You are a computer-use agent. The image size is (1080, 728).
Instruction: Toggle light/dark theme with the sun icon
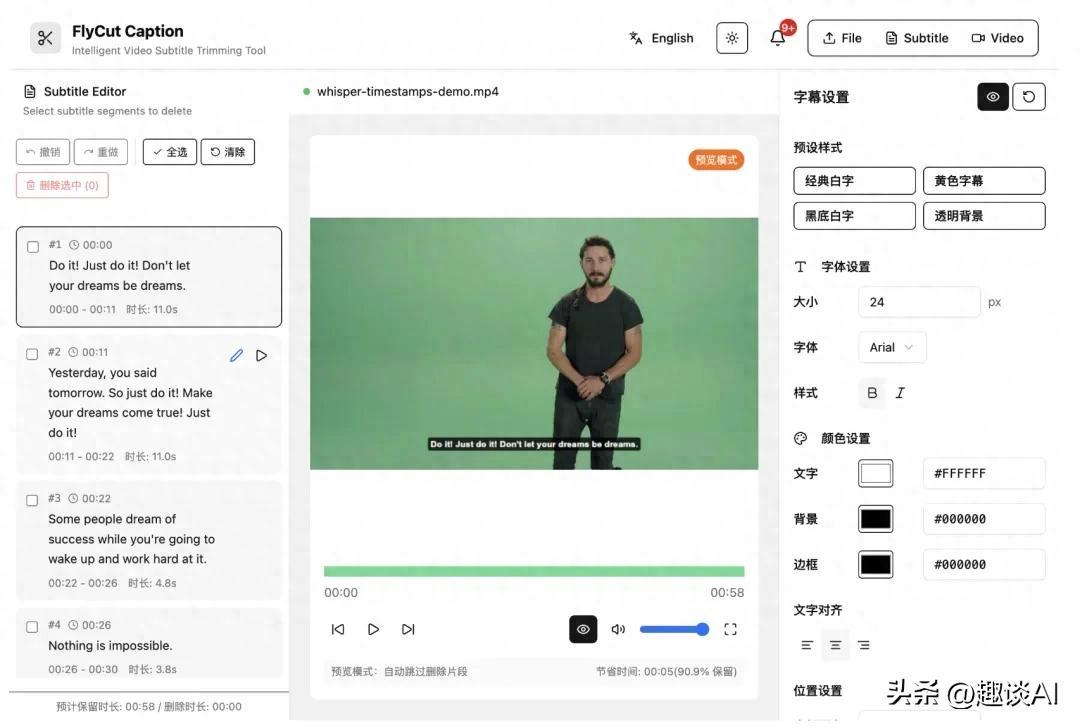731,37
